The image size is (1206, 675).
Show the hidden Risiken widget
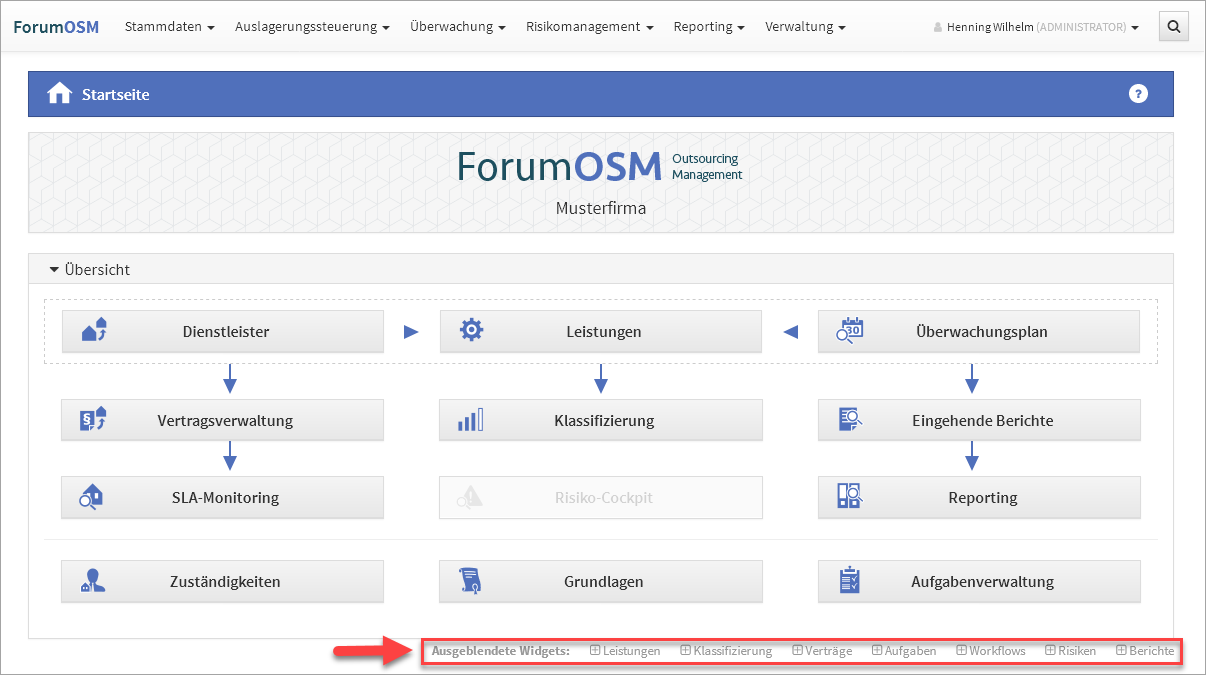click(1071, 651)
